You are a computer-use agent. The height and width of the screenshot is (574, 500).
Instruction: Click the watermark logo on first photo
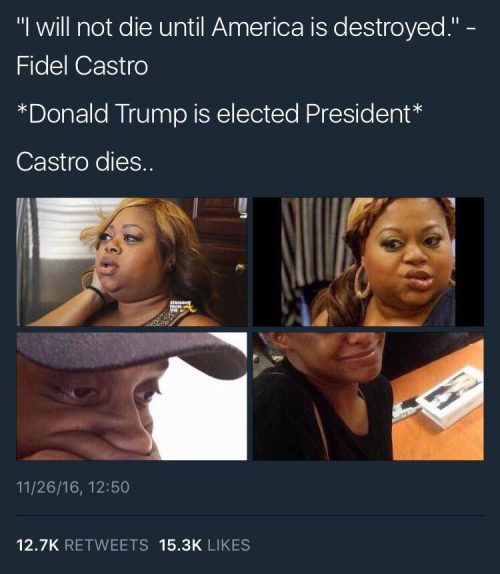coord(183,308)
